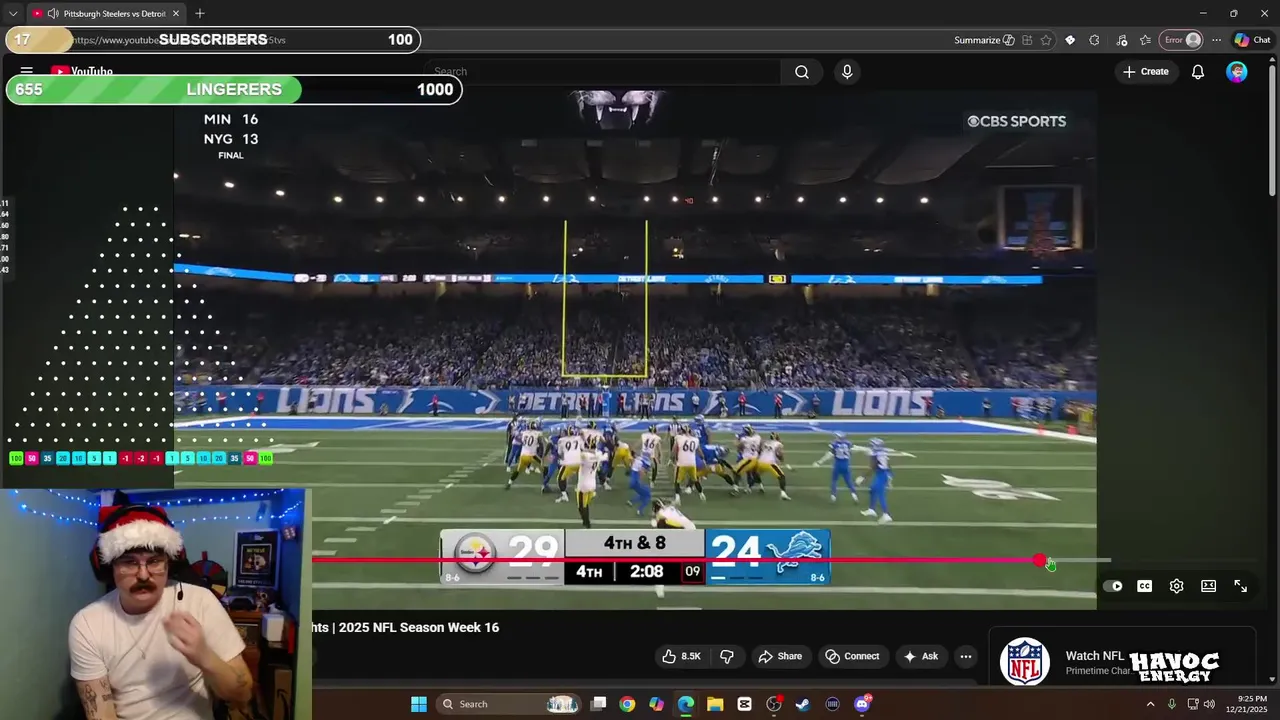The height and width of the screenshot is (720, 1280).
Task: Launch Google Chrome from taskbar
Action: pyautogui.click(x=627, y=704)
